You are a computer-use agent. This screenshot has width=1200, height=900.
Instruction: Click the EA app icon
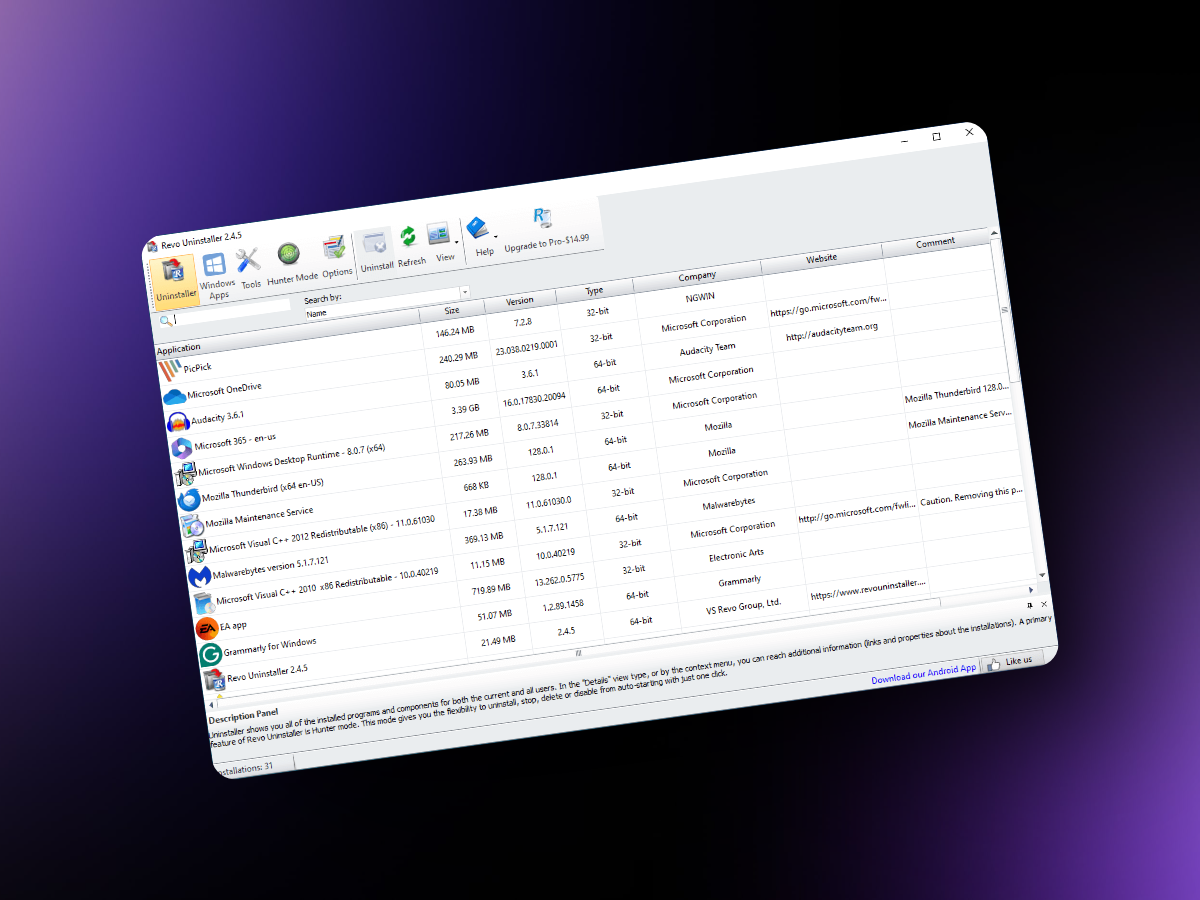point(206,628)
